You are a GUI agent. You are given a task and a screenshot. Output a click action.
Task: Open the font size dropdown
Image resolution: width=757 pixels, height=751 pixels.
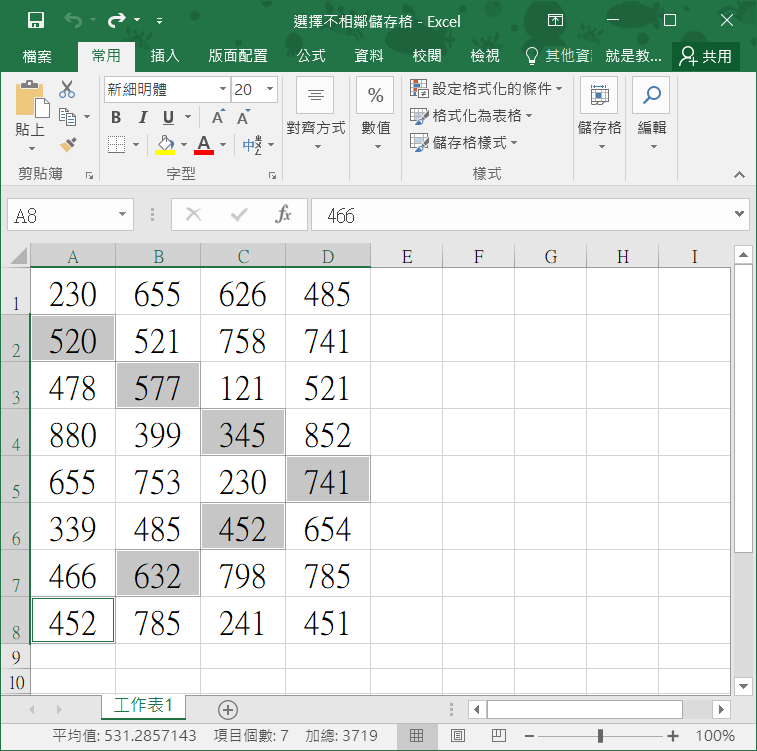(270, 90)
